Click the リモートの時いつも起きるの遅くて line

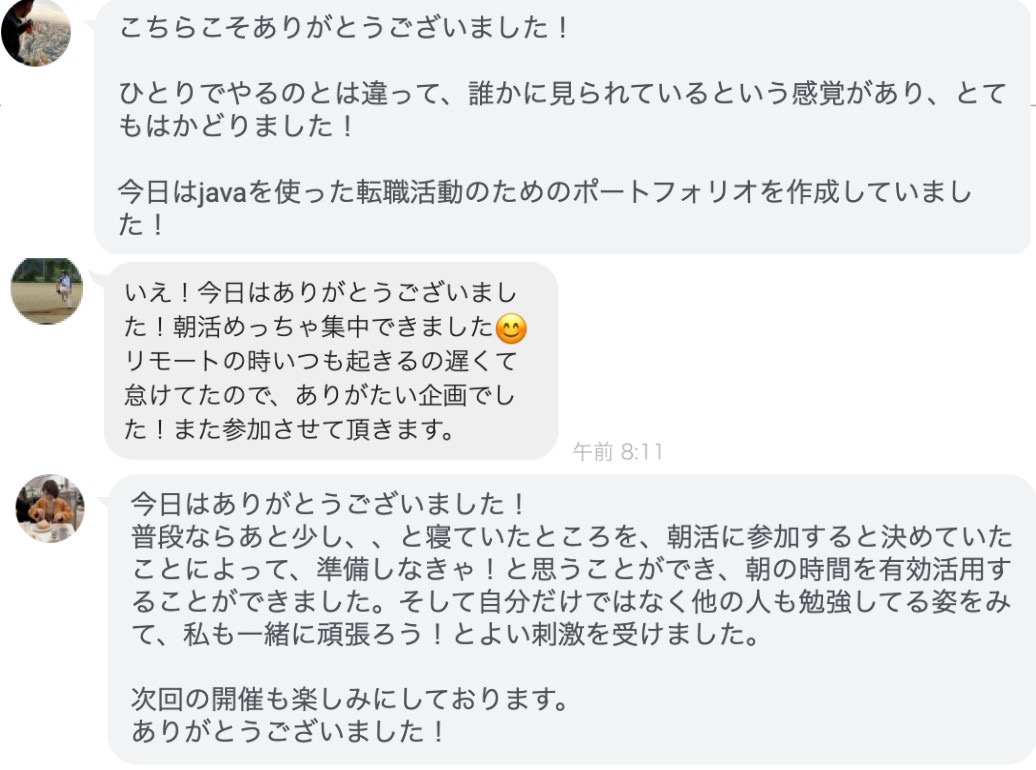pos(320,362)
